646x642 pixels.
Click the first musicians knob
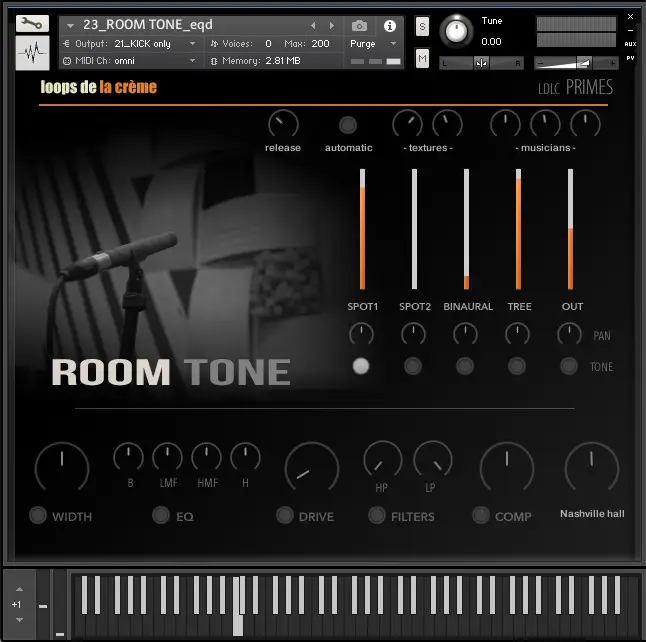(506, 124)
